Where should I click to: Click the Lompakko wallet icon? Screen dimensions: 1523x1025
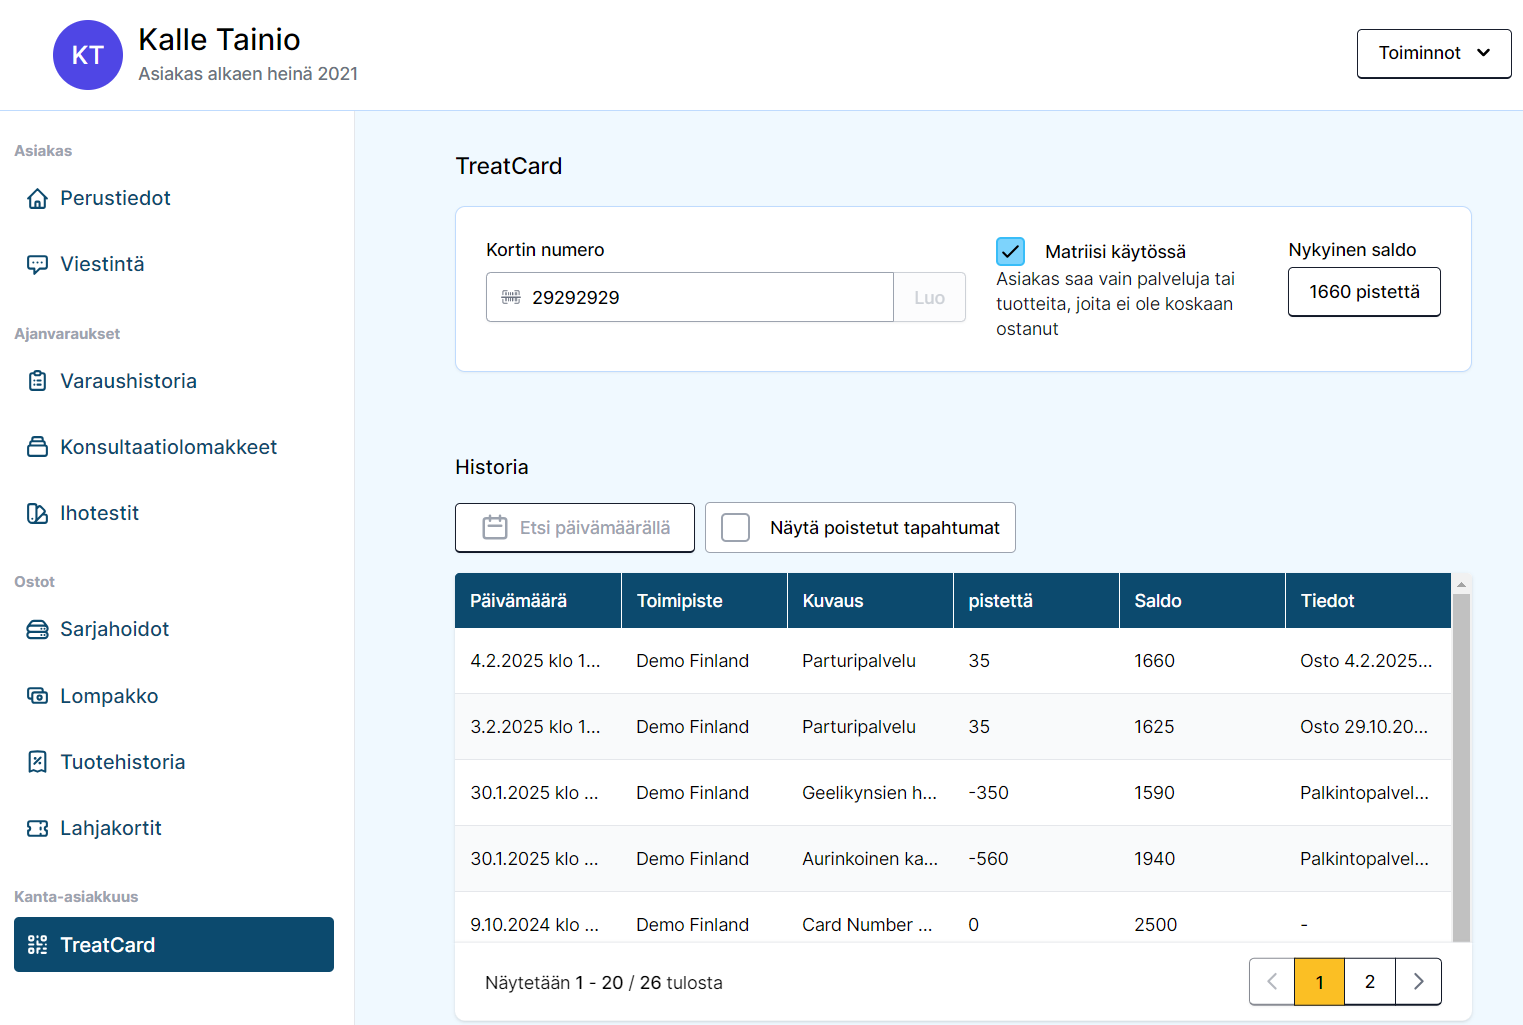[x=37, y=696]
